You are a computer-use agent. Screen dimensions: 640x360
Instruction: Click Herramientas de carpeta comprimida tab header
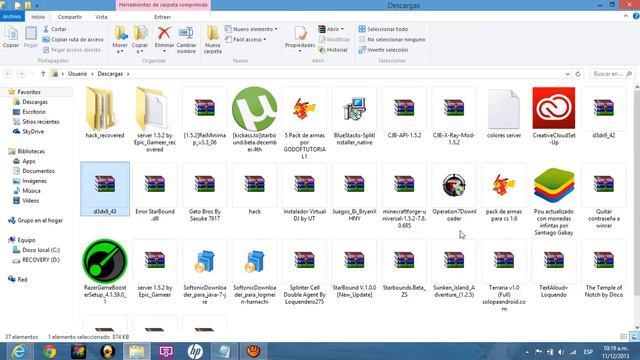pos(163,5)
